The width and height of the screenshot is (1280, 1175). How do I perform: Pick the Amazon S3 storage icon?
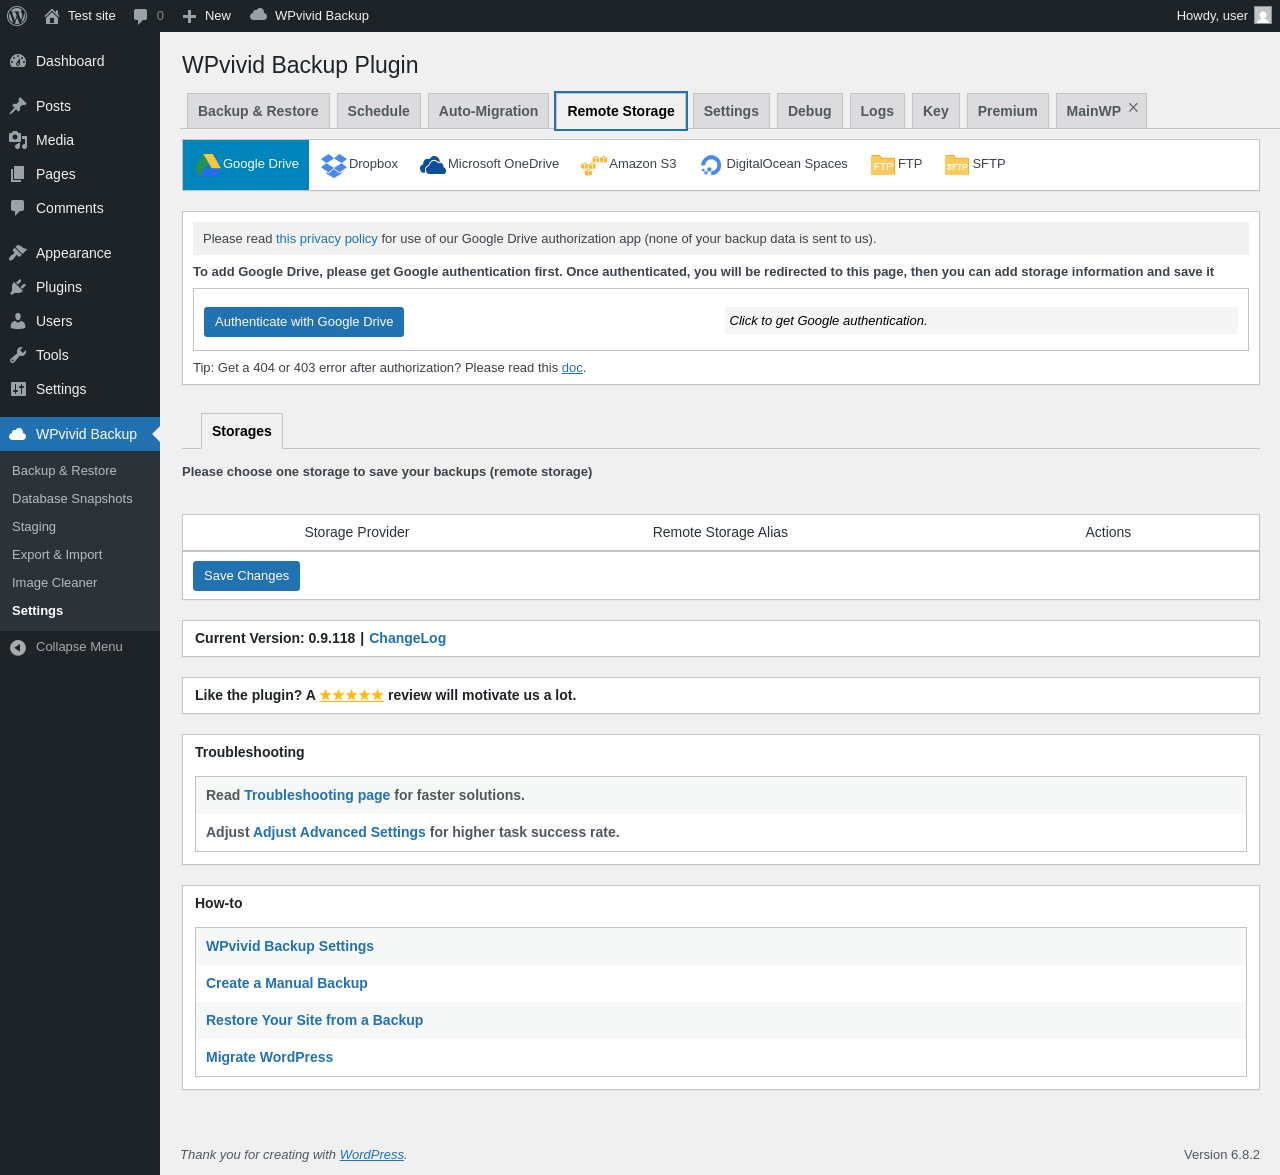click(594, 165)
